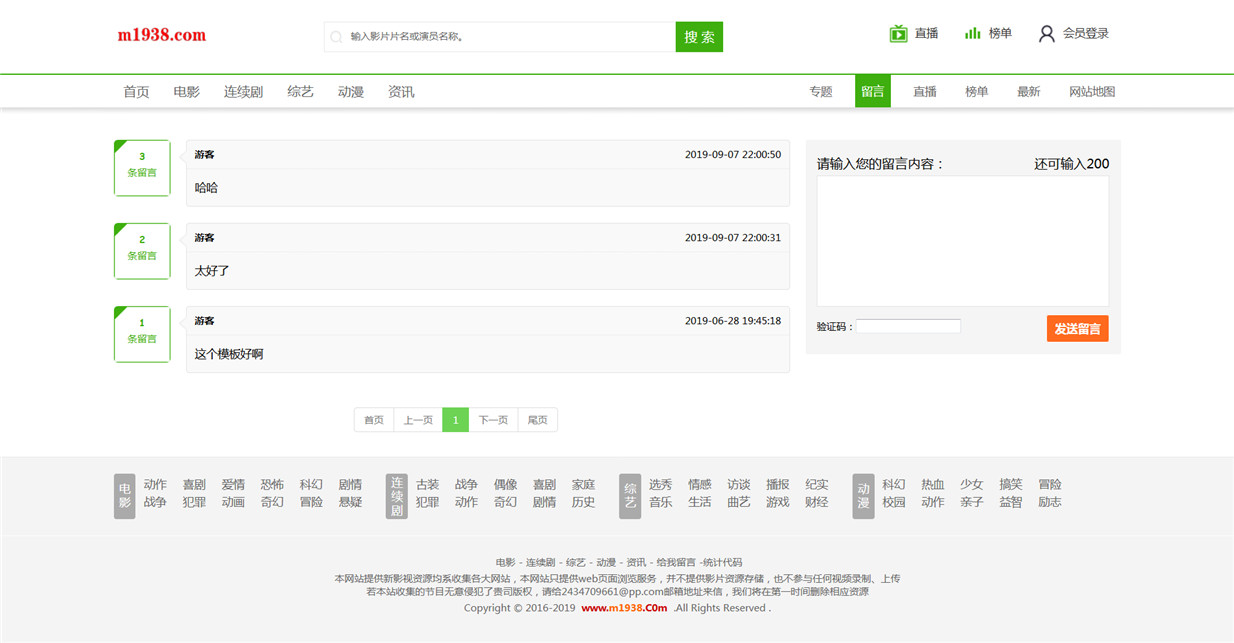Click the magnifier icon in search box
The height and width of the screenshot is (643, 1234).
point(336,37)
